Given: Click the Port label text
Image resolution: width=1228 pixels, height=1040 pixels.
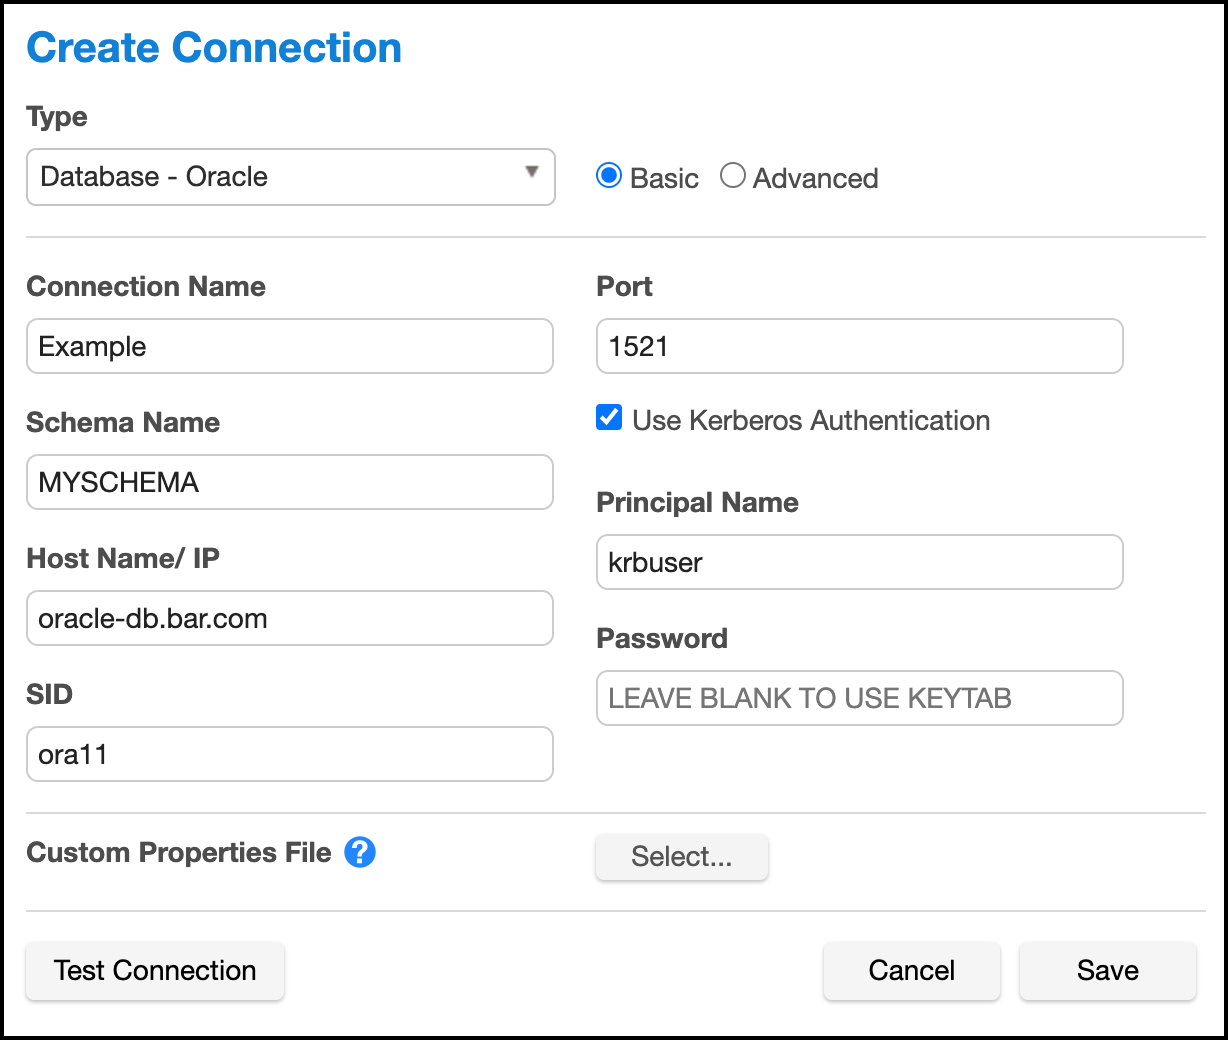Looking at the screenshot, I should pos(624,286).
